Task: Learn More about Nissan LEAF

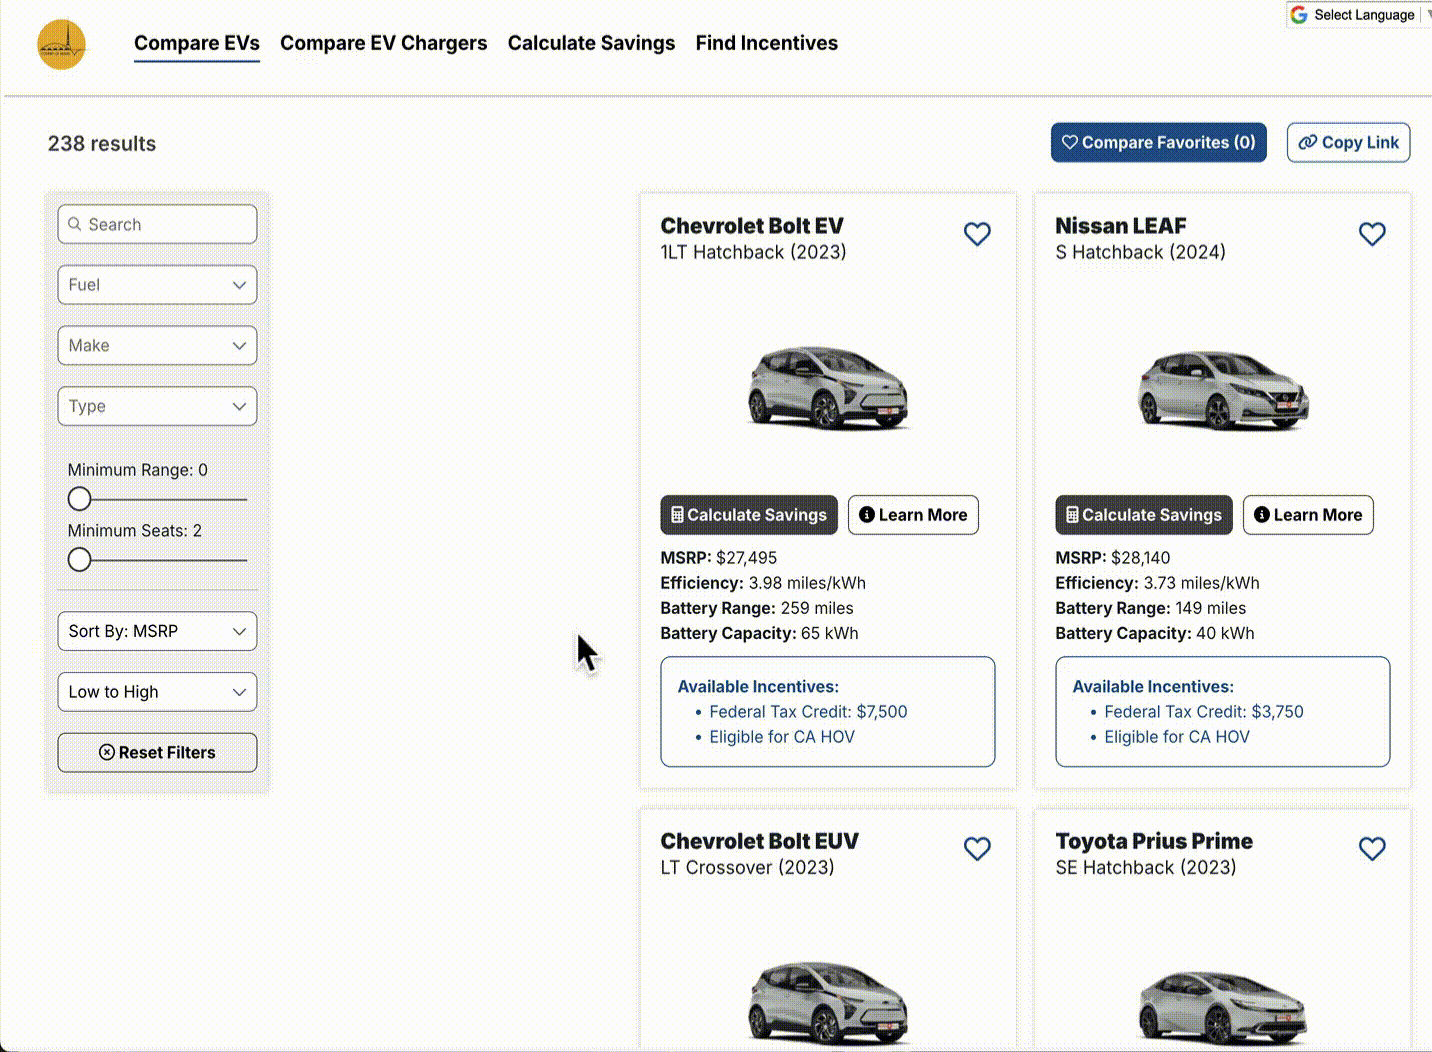Action: point(1308,515)
